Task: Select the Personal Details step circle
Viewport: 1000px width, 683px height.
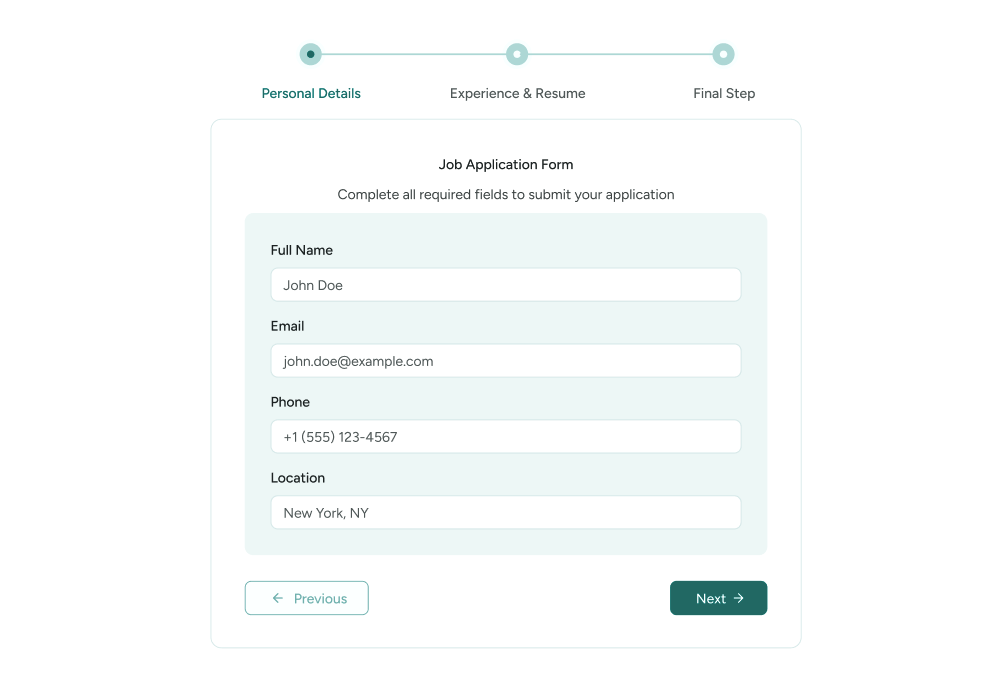Action: point(311,54)
